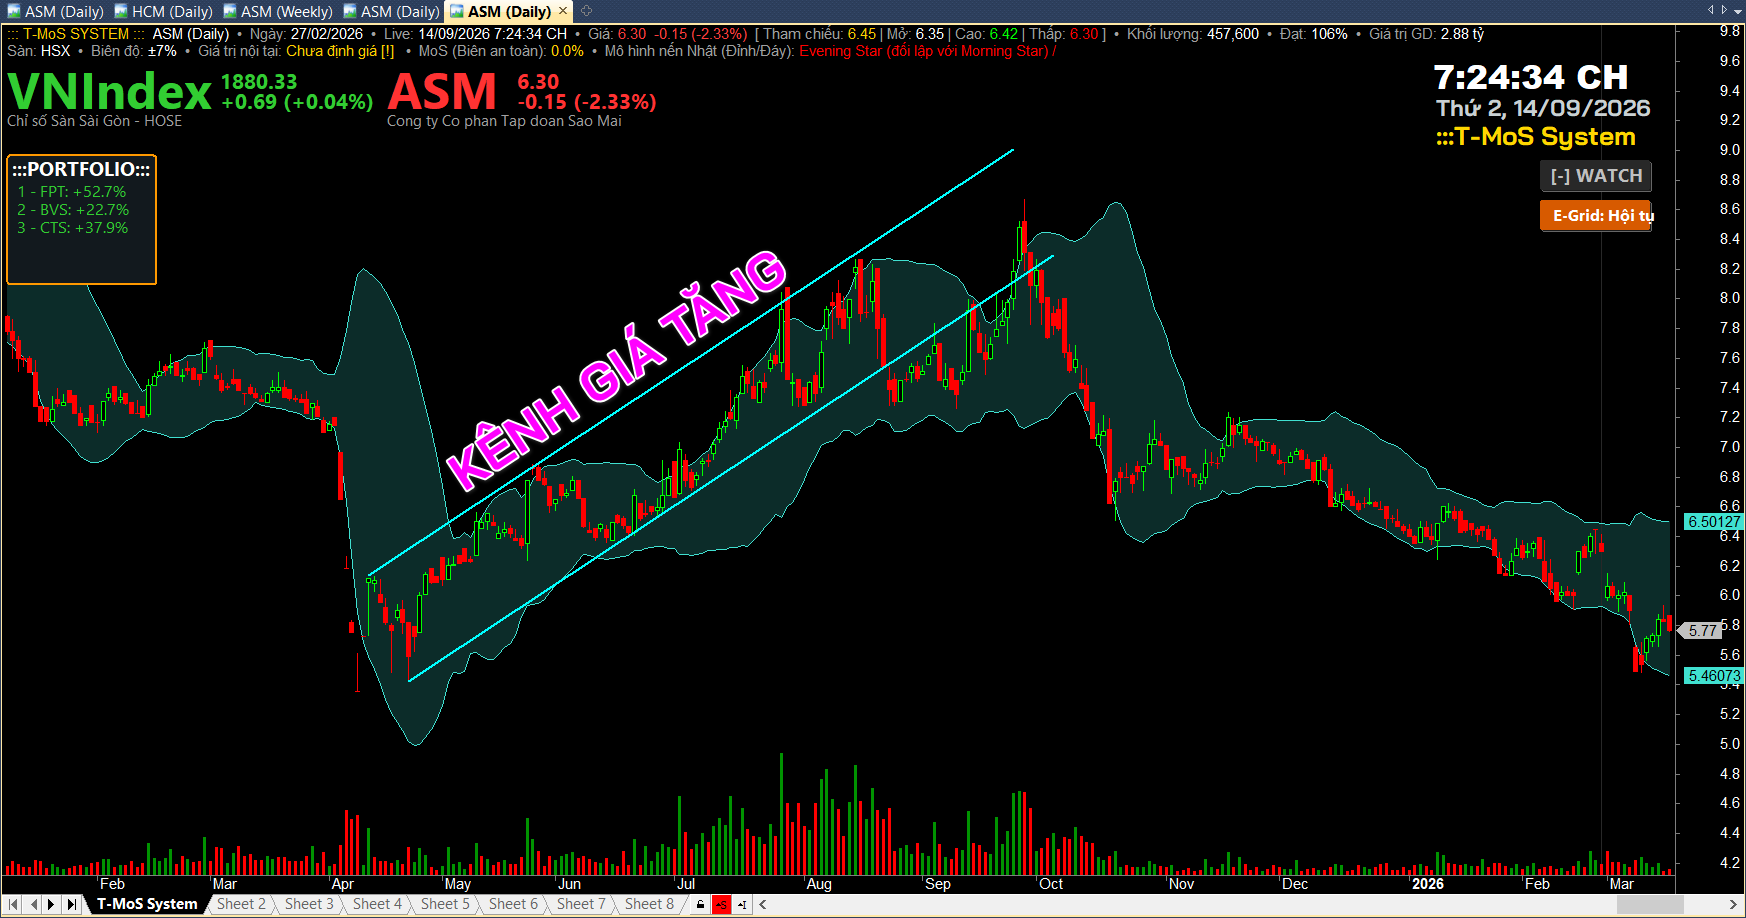Select Sheet 8 tab

[649, 904]
